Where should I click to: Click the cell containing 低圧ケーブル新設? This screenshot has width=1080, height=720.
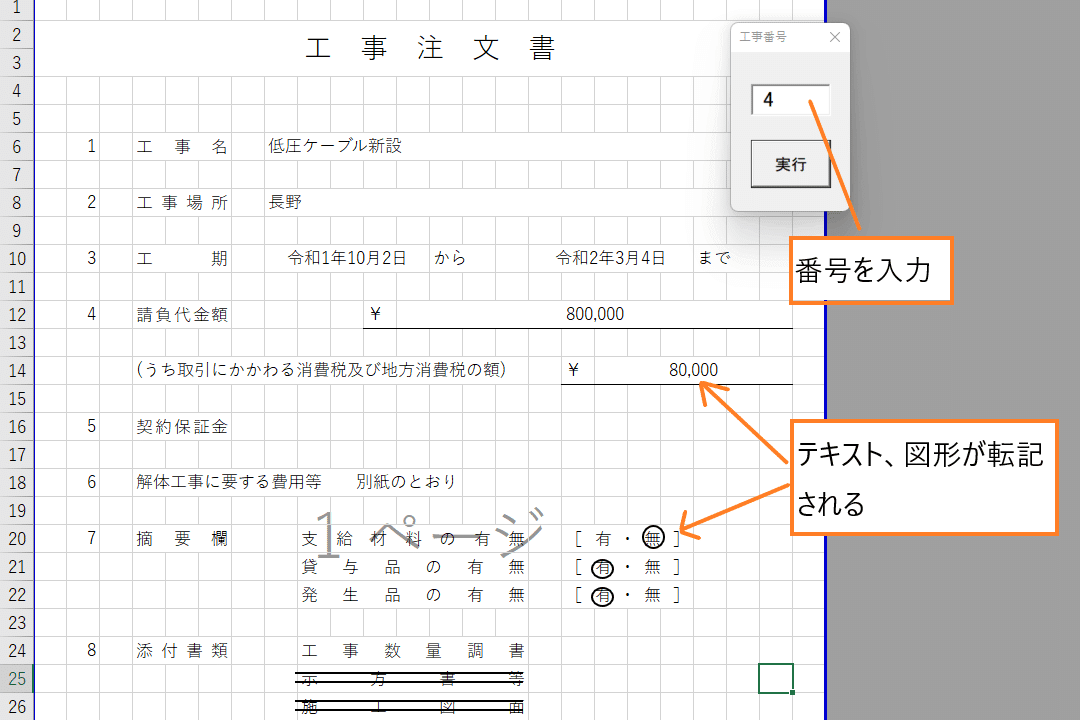(335, 146)
